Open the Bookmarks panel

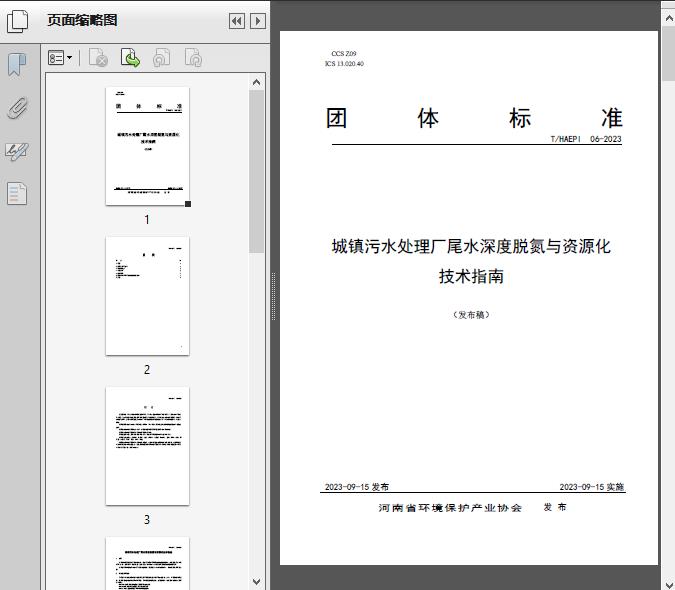coord(17,65)
